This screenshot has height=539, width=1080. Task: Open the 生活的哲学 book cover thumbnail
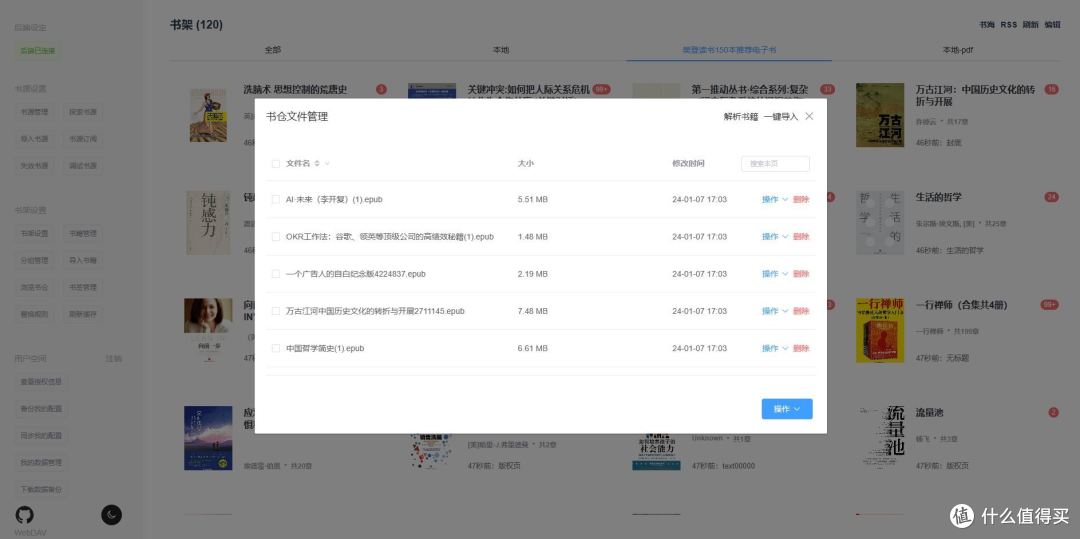pyautogui.click(x=880, y=222)
